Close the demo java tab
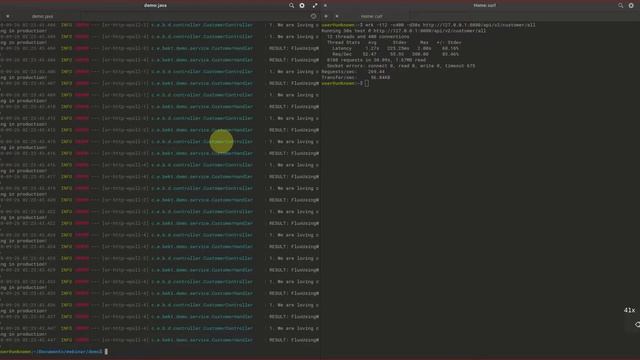 click(8, 16)
